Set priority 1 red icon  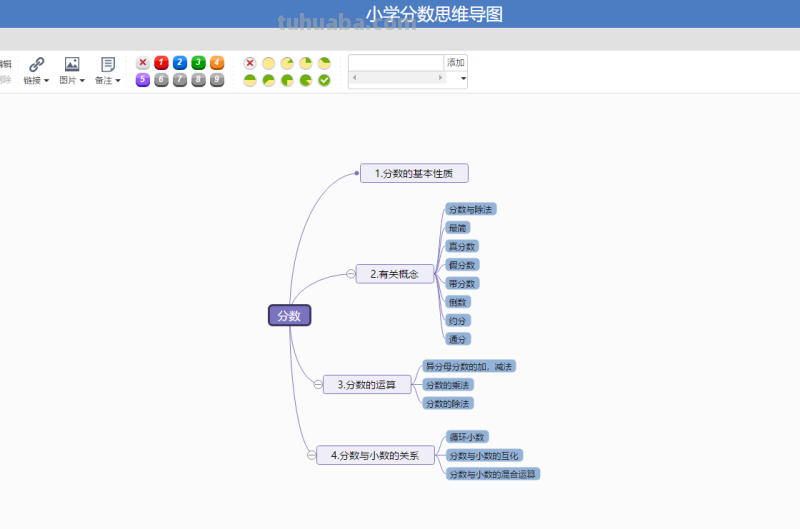pyautogui.click(x=161, y=63)
